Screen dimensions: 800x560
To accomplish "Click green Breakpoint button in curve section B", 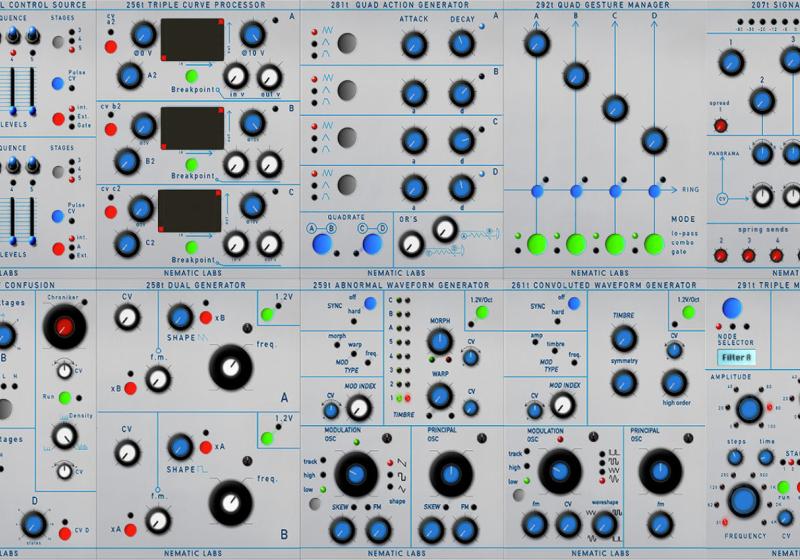I will pyautogui.click(x=192, y=165).
